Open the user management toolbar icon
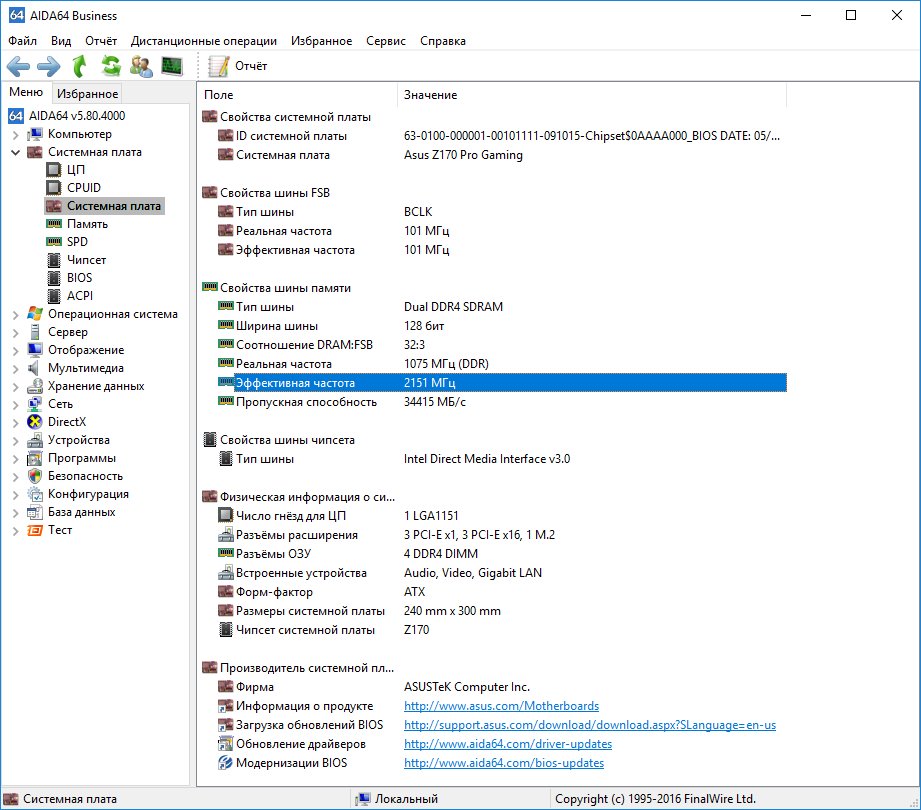921x810 pixels. click(x=141, y=66)
